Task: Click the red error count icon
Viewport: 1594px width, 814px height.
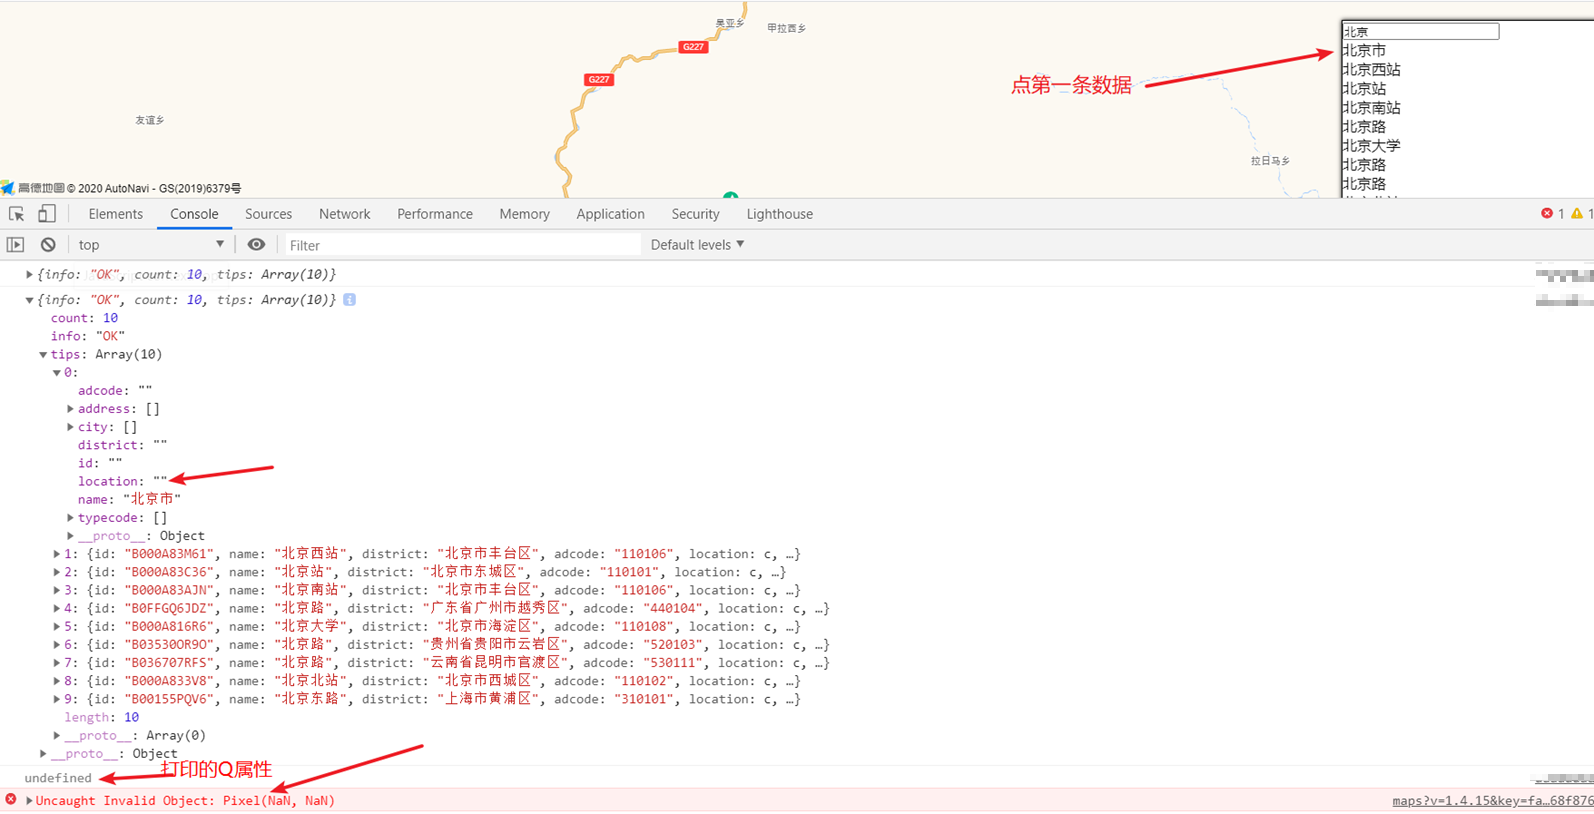Action: pyautogui.click(x=1547, y=214)
